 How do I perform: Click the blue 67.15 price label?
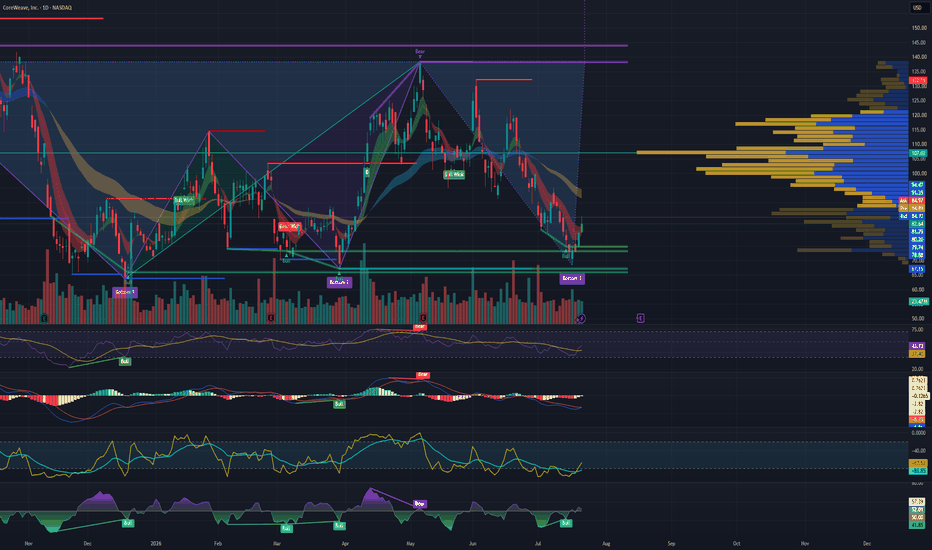pos(917,269)
